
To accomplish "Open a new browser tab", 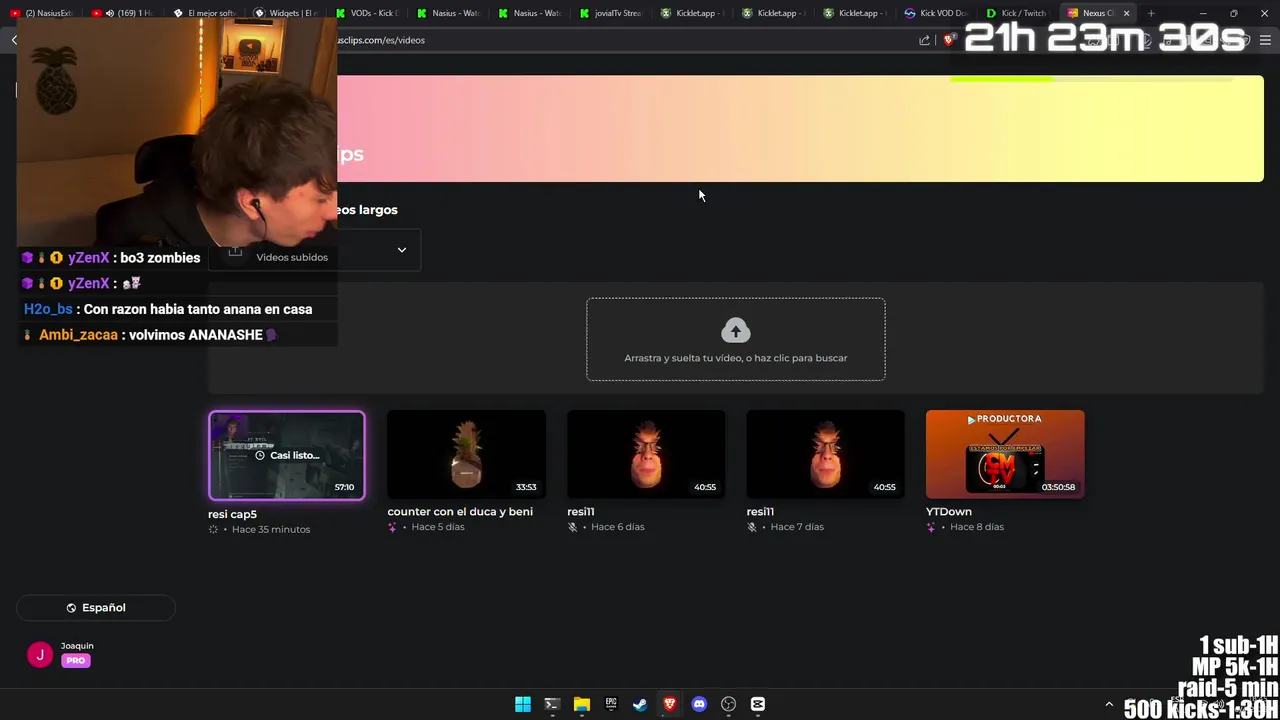I will tap(1151, 13).
